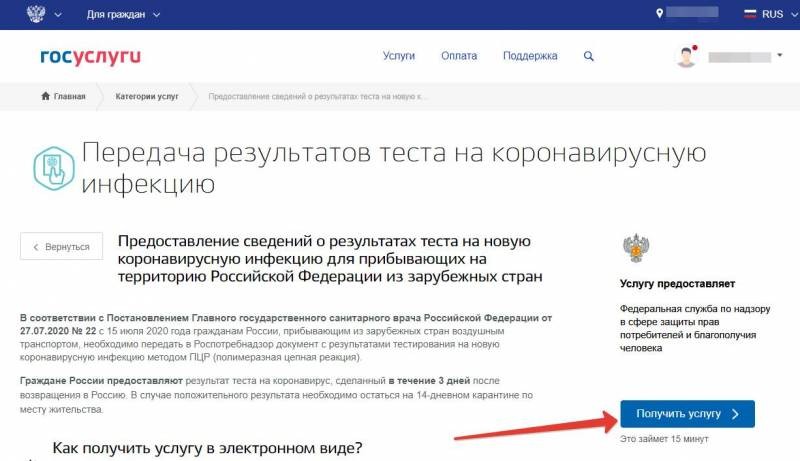Screen dimensions: 800x461
Task: Expand the user account dropdown arrow
Action: tap(780, 55)
